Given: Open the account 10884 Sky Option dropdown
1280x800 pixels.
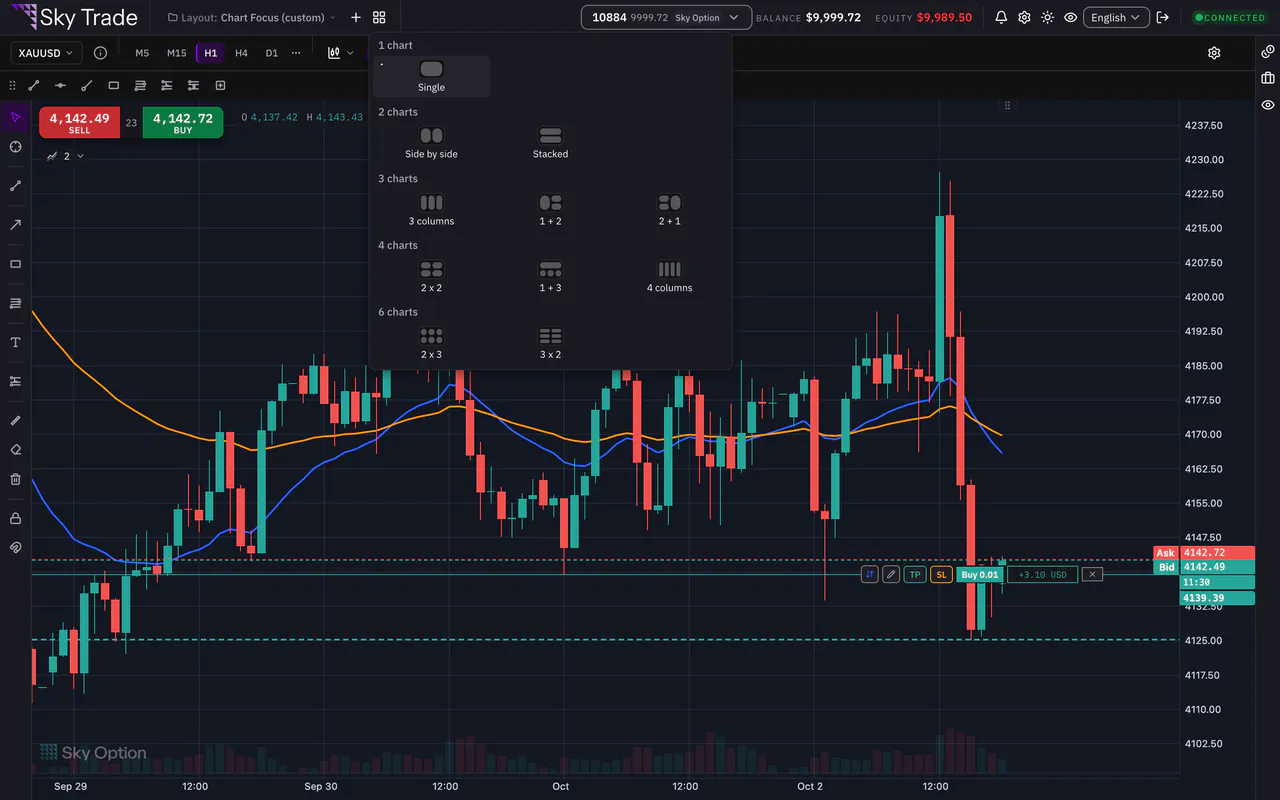Looking at the screenshot, I should click(x=666, y=18).
